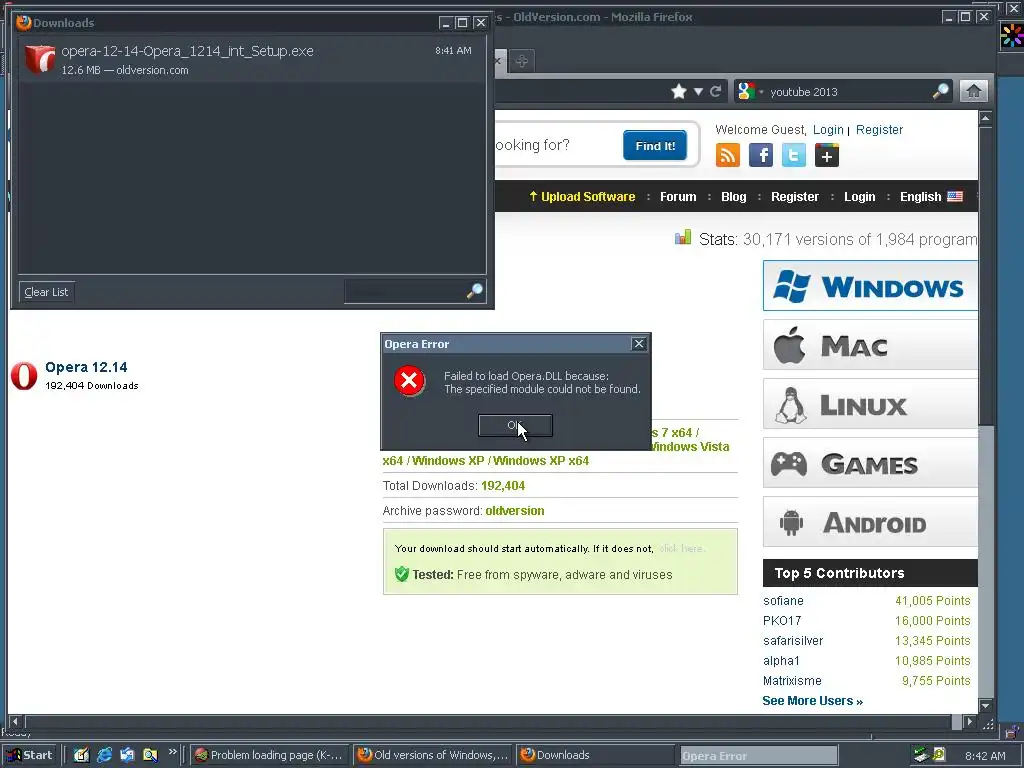Viewport: 1024px width, 768px height.
Task: Switch to Problem loading page taskbar window
Action: tap(270, 755)
